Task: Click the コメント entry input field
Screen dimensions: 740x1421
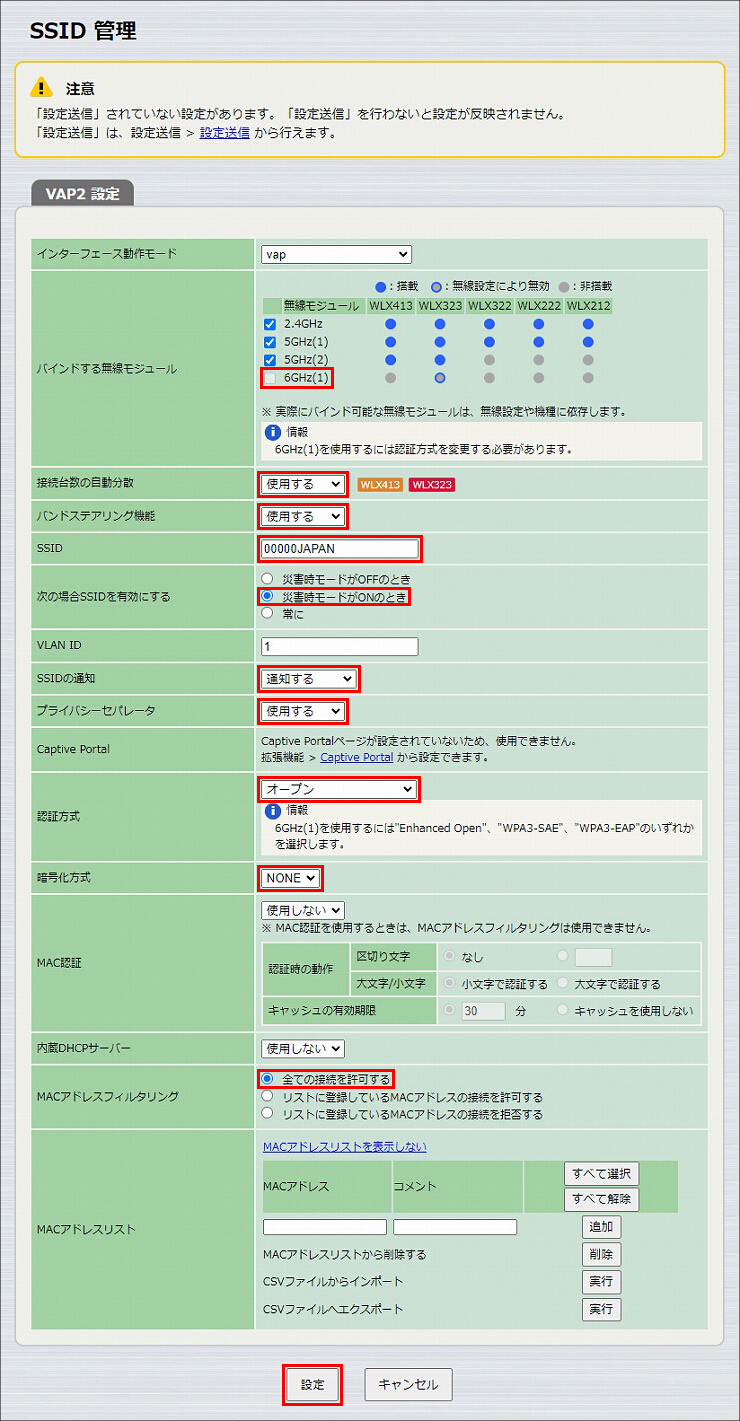Action: 455,1227
